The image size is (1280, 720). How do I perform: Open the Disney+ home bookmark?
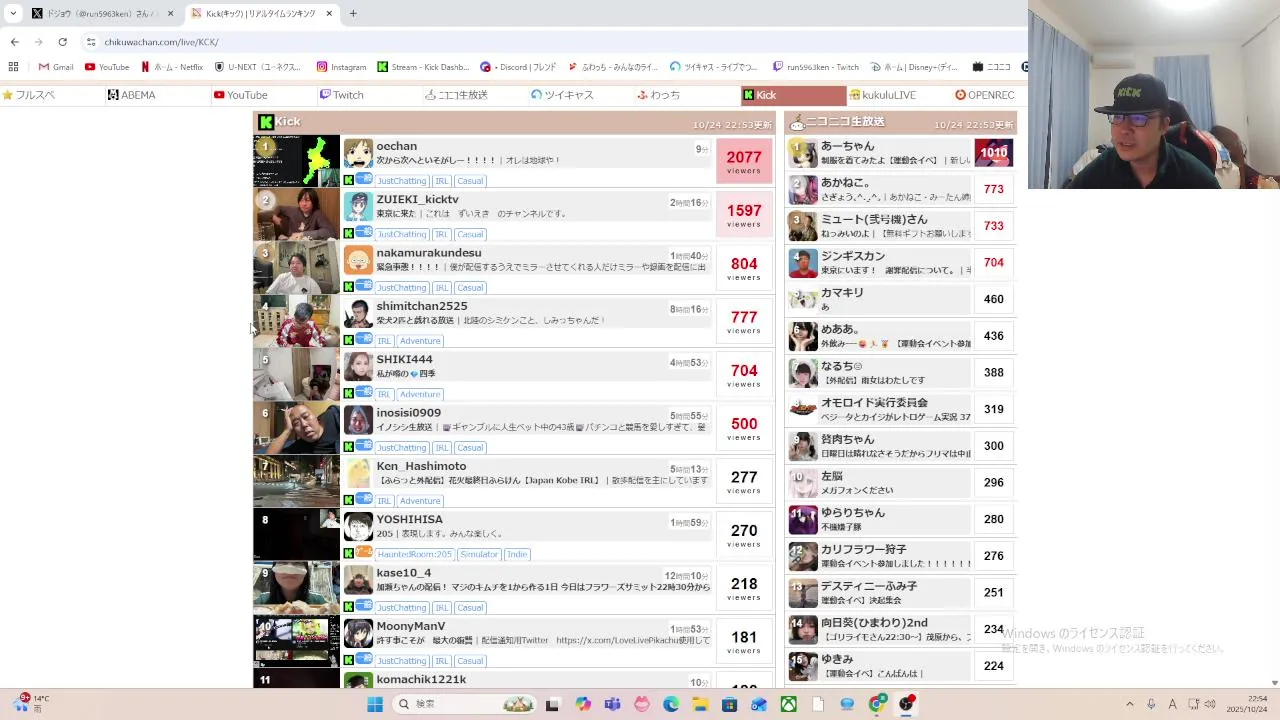pos(914,67)
